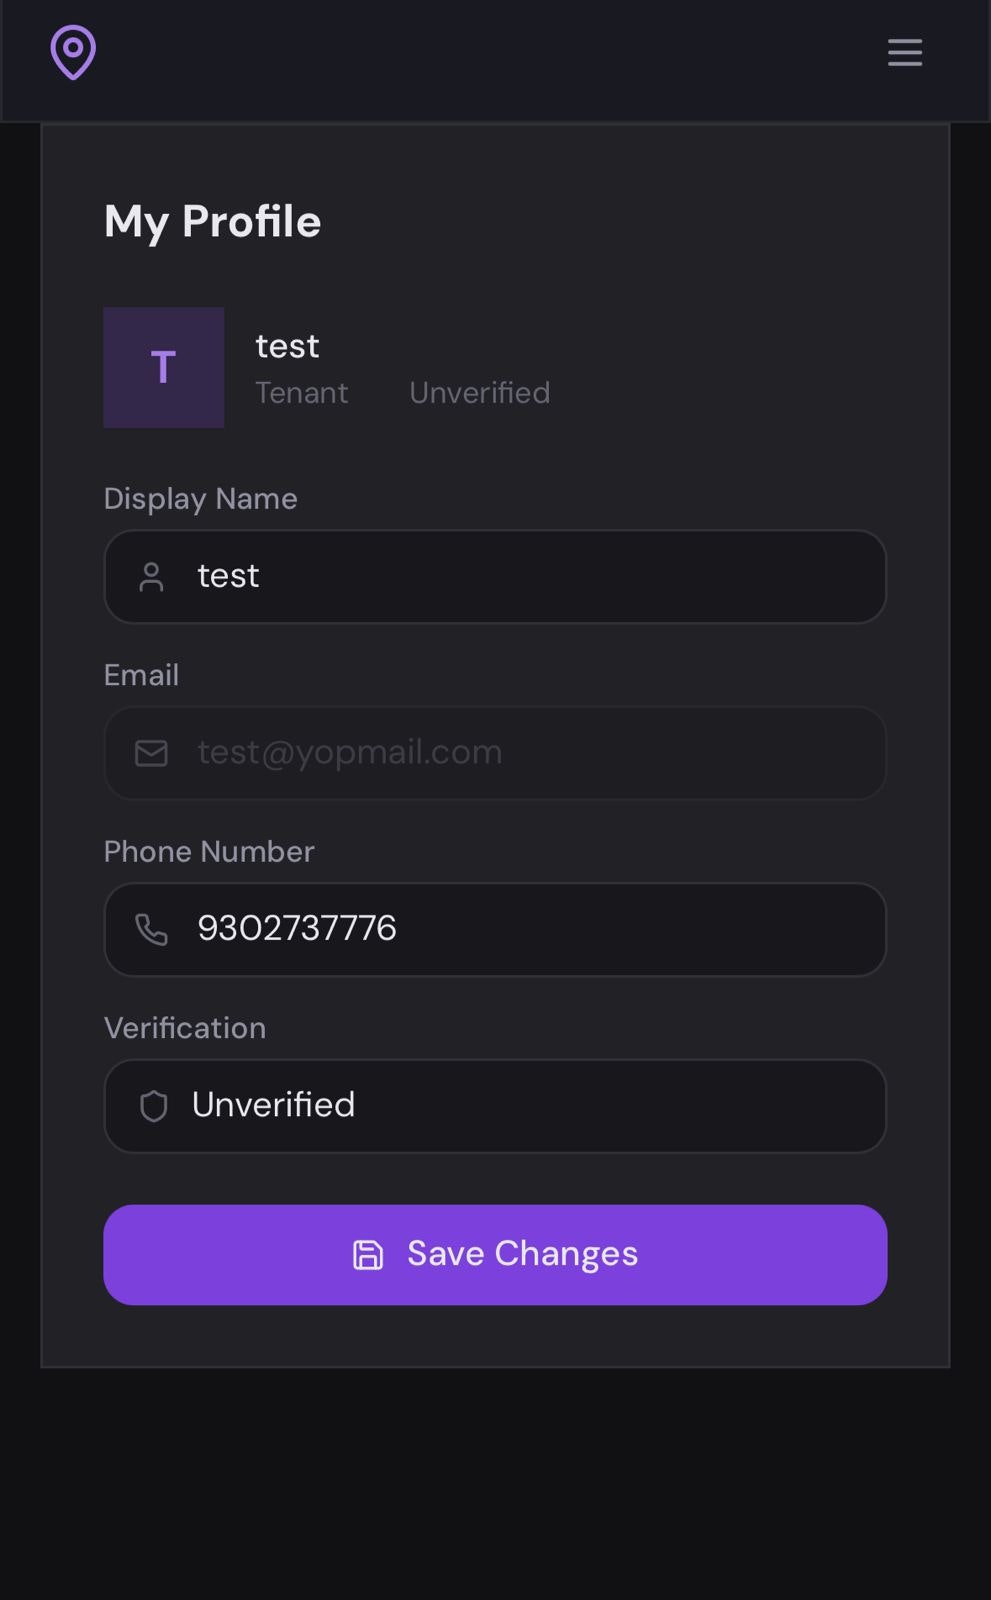The width and height of the screenshot is (991, 1600).
Task: Click the Tenant role label
Action: click(x=301, y=393)
